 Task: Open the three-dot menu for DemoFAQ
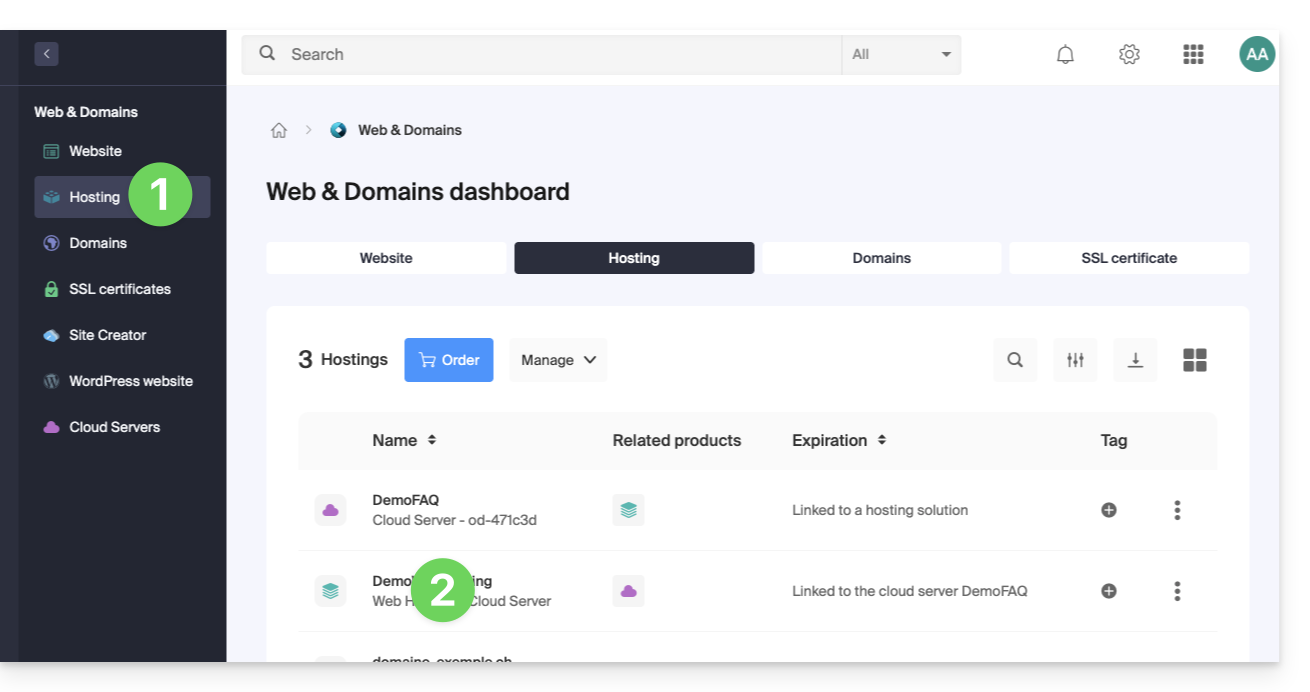click(1177, 510)
